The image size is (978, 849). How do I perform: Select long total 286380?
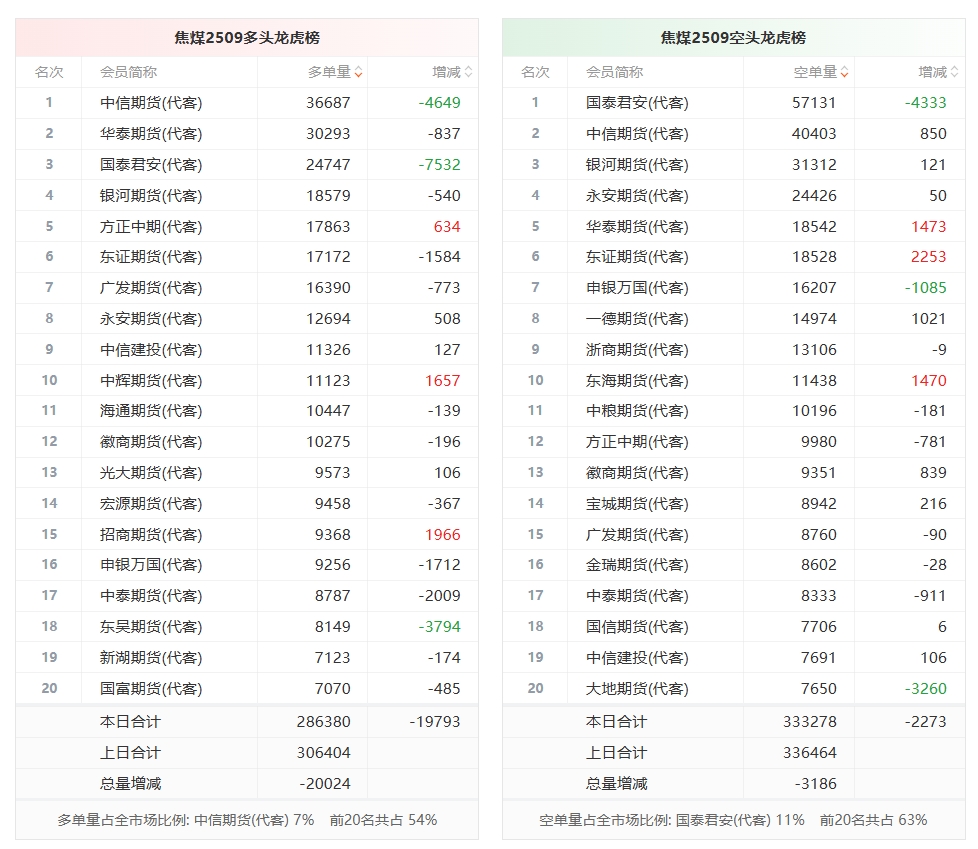tap(324, 722)
